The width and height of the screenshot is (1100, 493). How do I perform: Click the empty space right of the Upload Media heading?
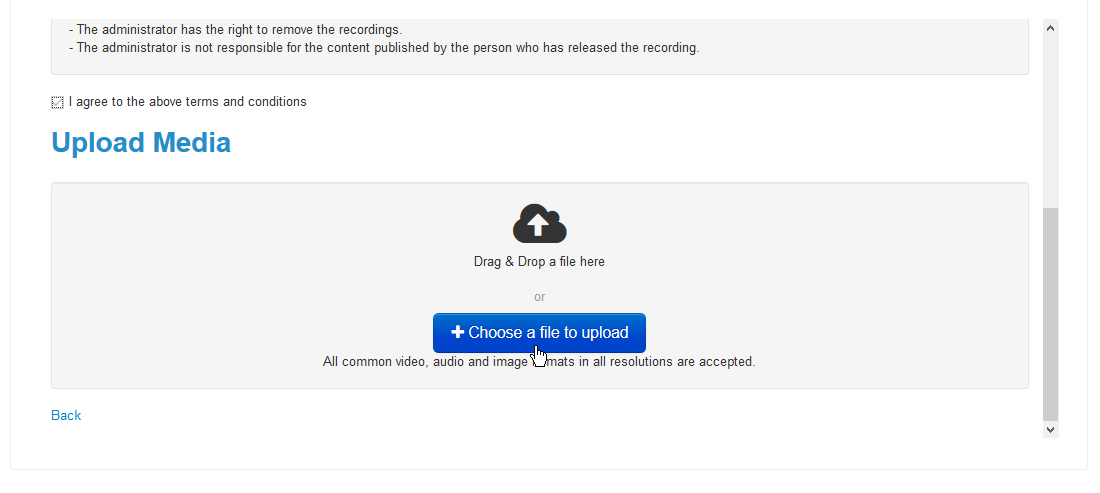tap(630, 142)
